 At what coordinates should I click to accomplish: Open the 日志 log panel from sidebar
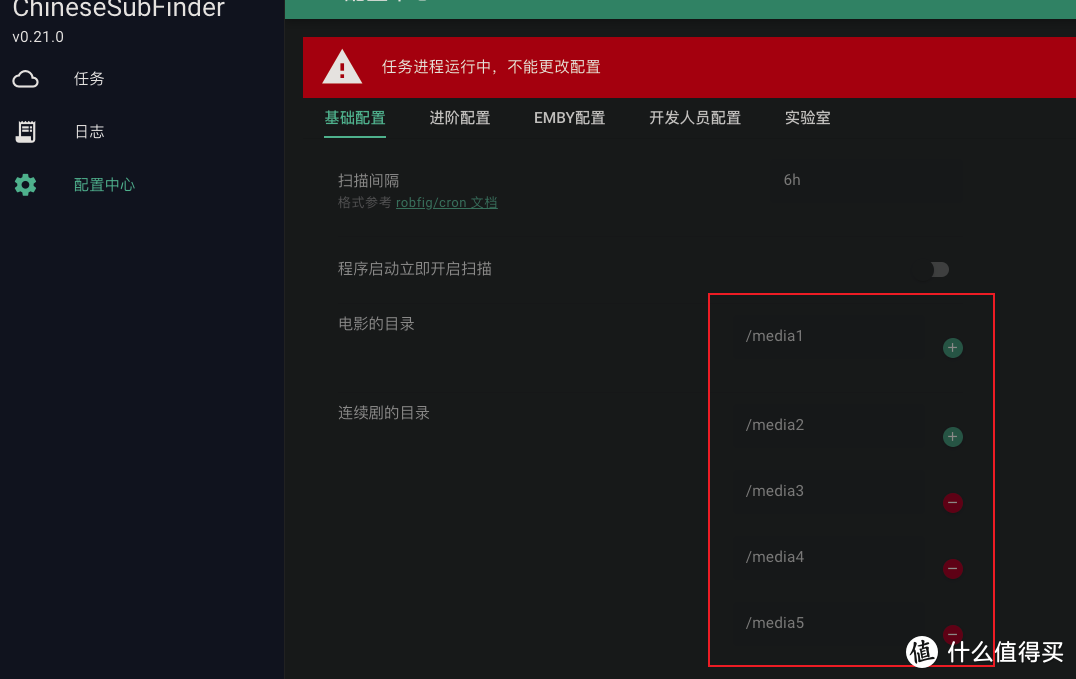tap(88, 131)
